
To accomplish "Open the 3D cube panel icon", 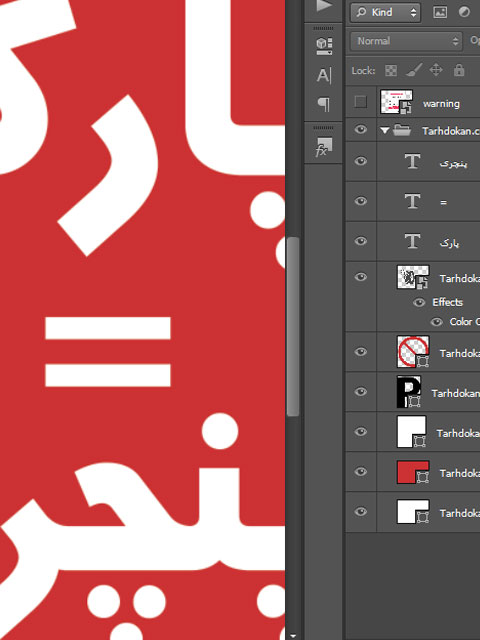I will [x=324, y=46].
